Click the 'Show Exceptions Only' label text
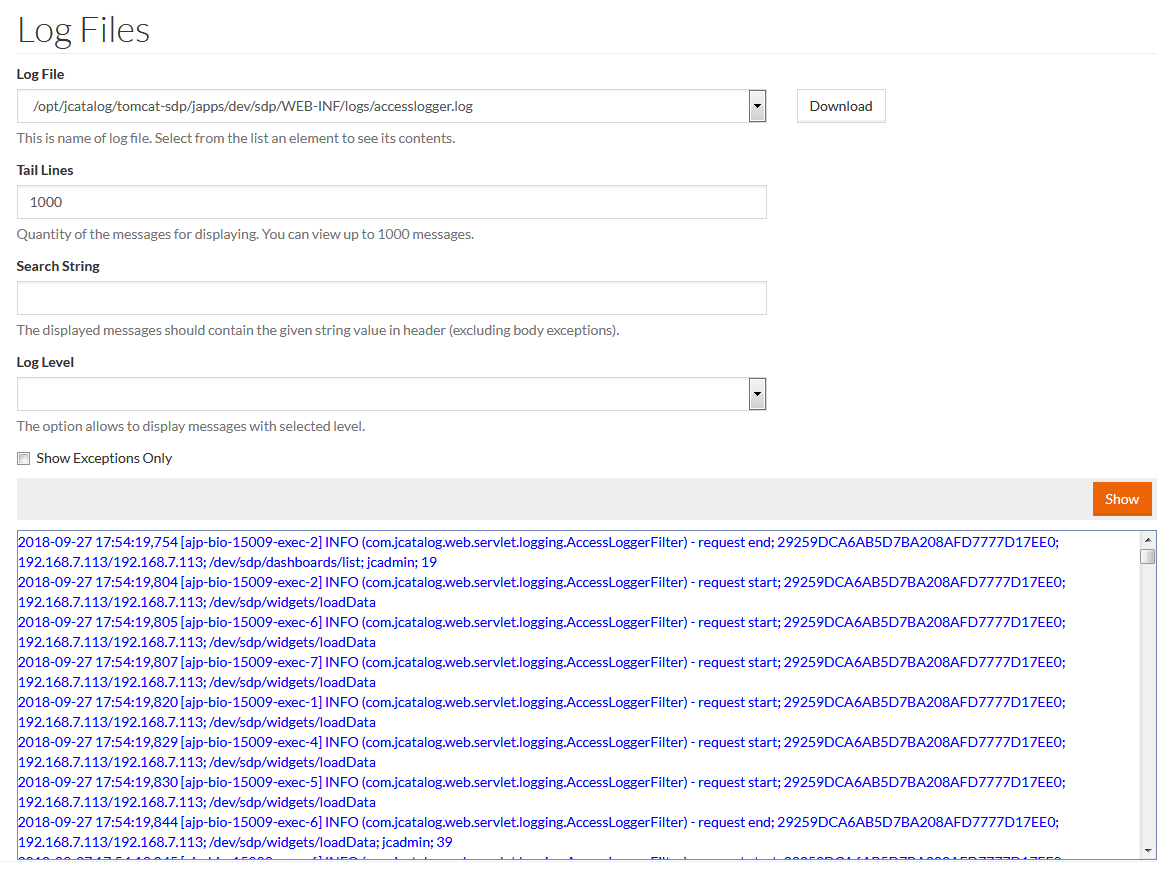 [x=104, y=458]
